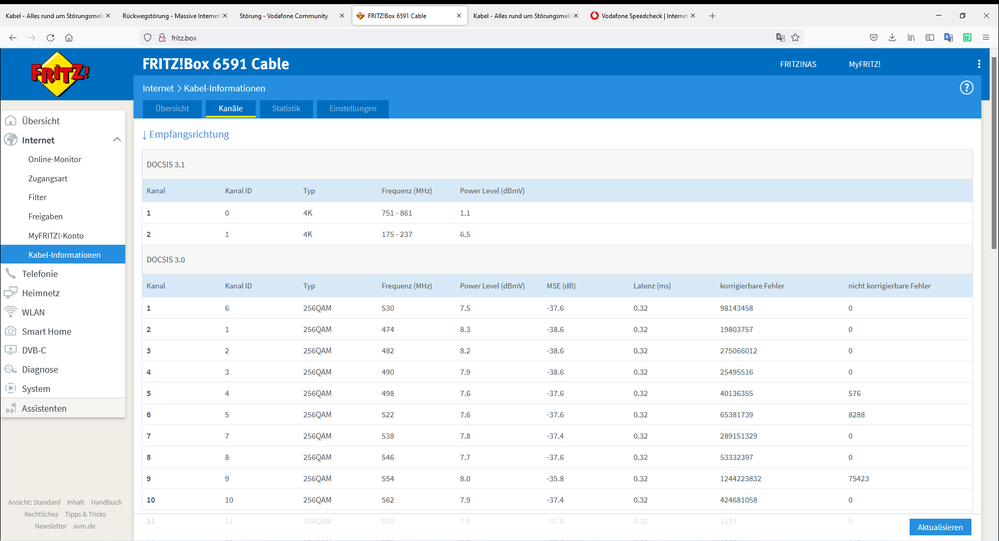Open the avm.de footer link
999x541 pixels.
pyautogui.click(x=84, y=526)
